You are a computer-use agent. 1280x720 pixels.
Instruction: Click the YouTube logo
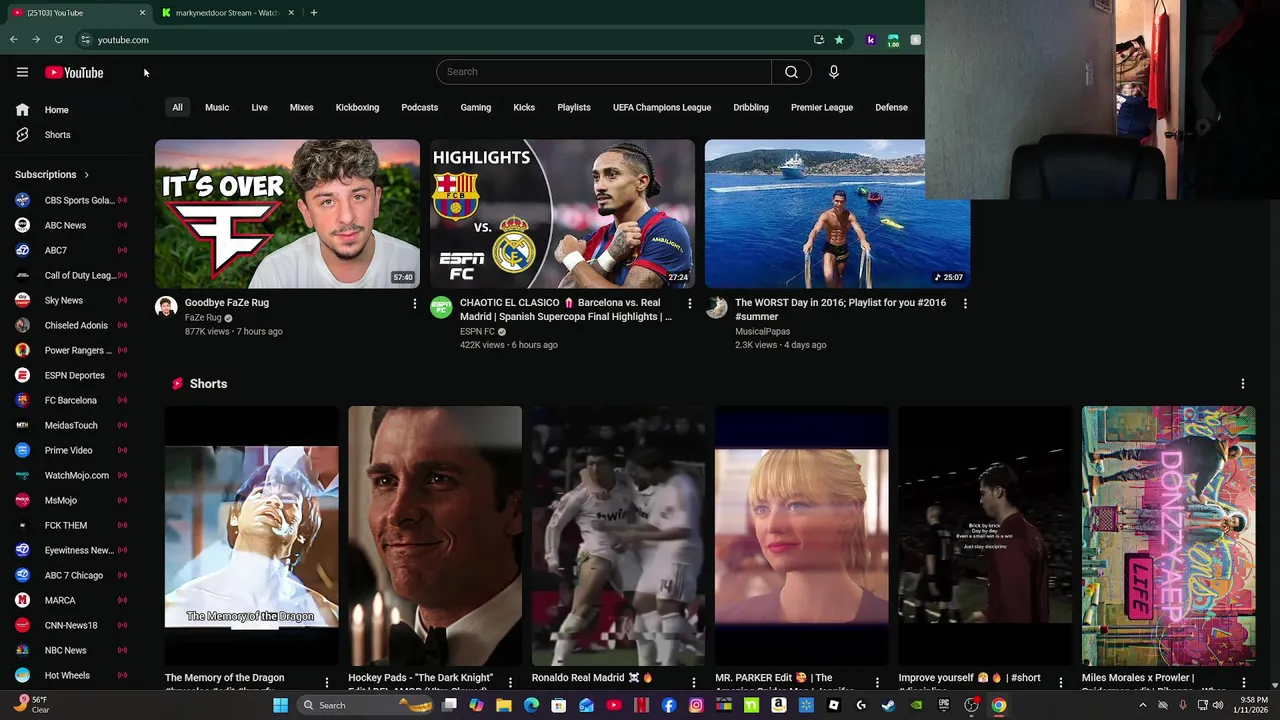pyautogui.click(x=74, y=72)
